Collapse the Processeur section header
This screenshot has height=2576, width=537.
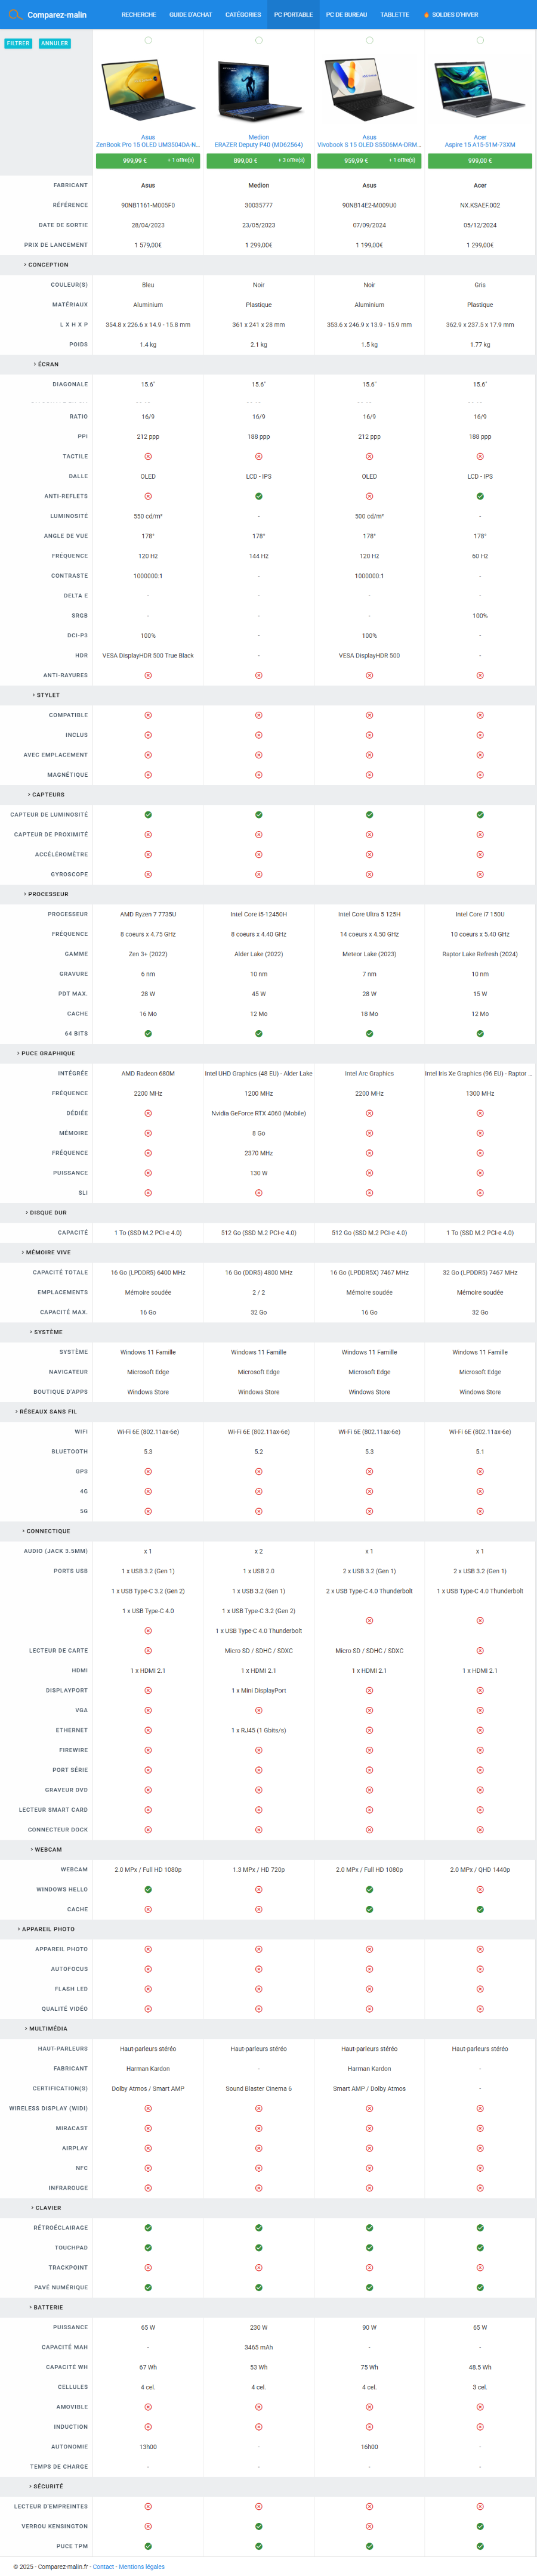coord(46,894)
